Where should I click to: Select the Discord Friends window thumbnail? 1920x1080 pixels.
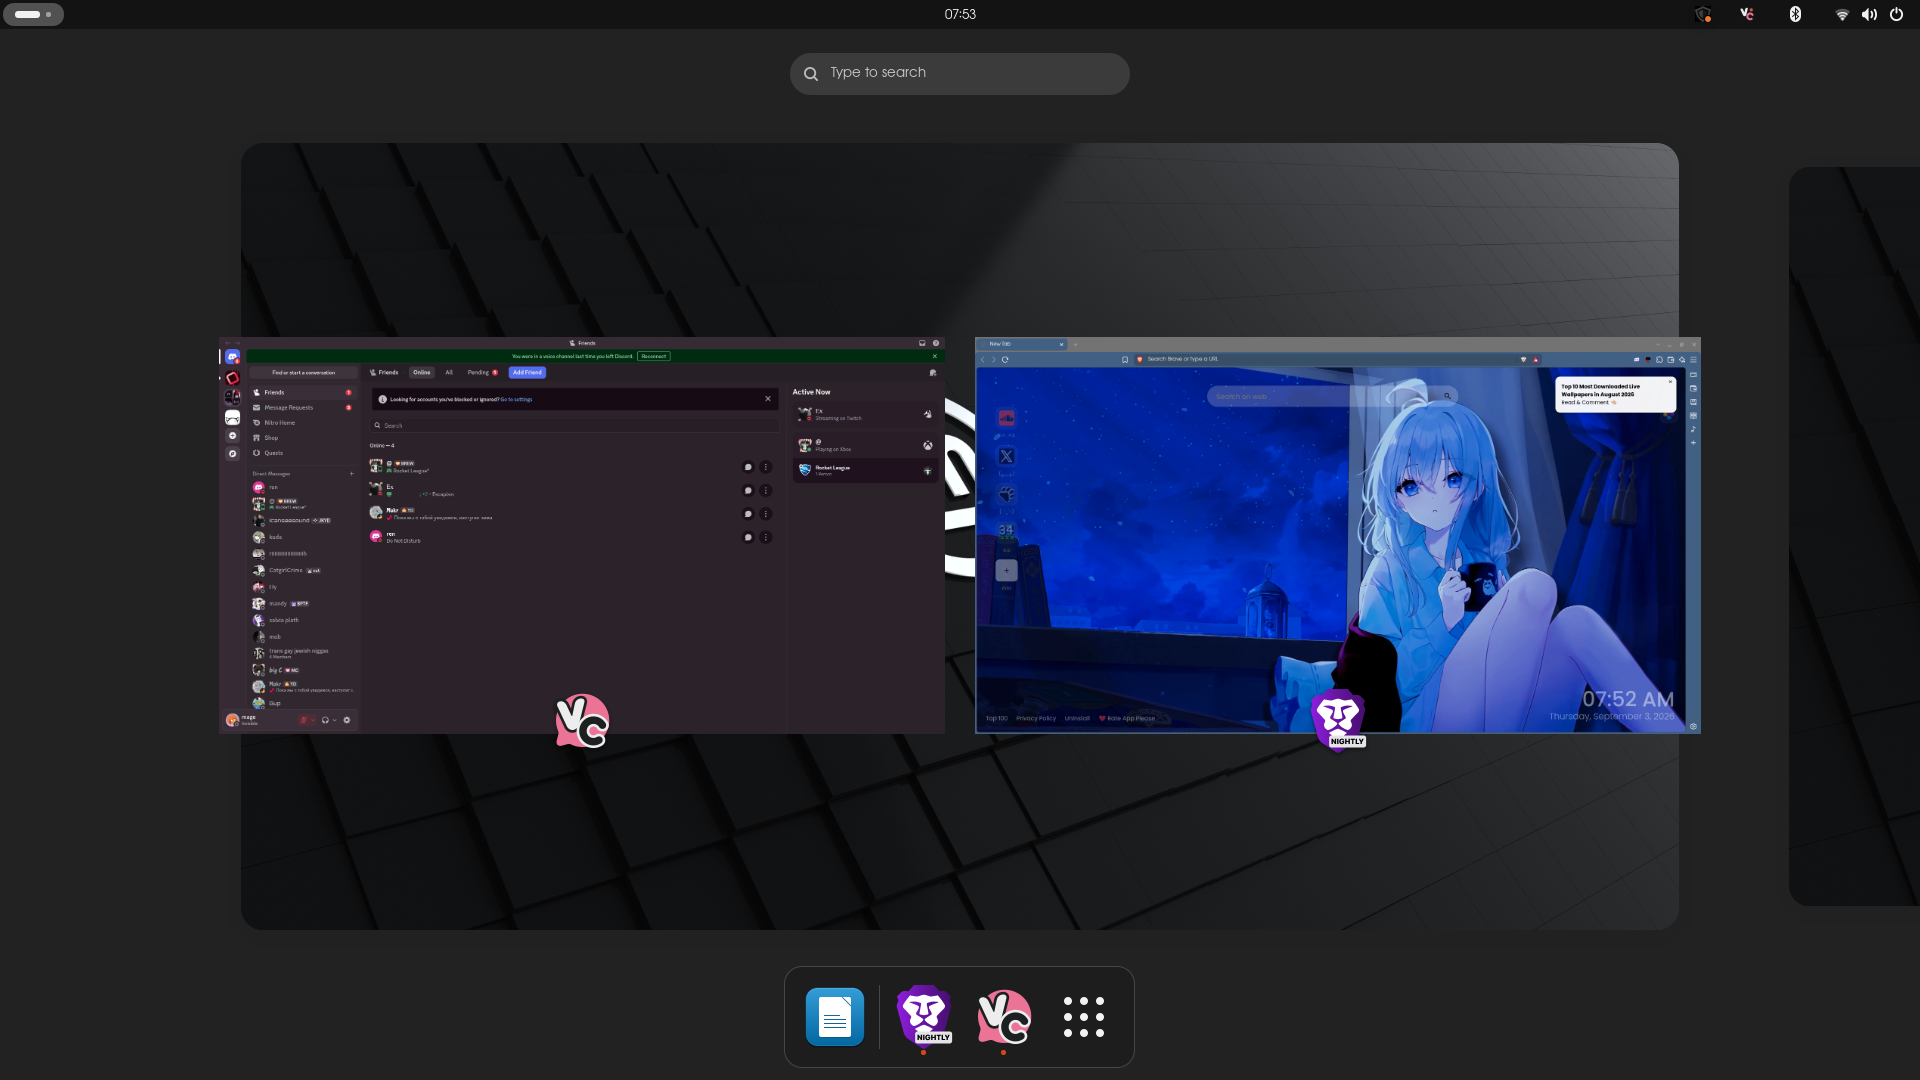click(x=582, y=535)
